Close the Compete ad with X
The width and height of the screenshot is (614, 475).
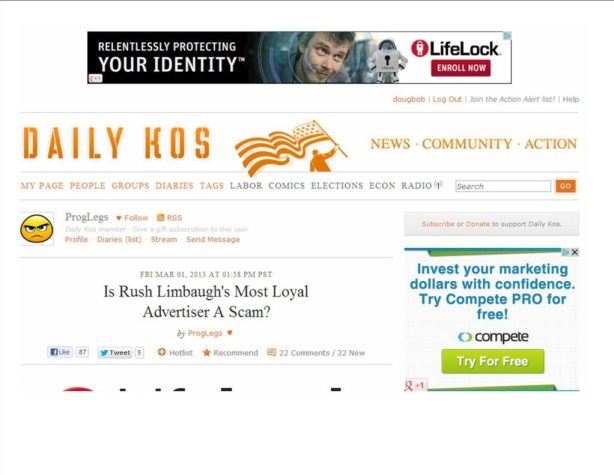point(575,252)
